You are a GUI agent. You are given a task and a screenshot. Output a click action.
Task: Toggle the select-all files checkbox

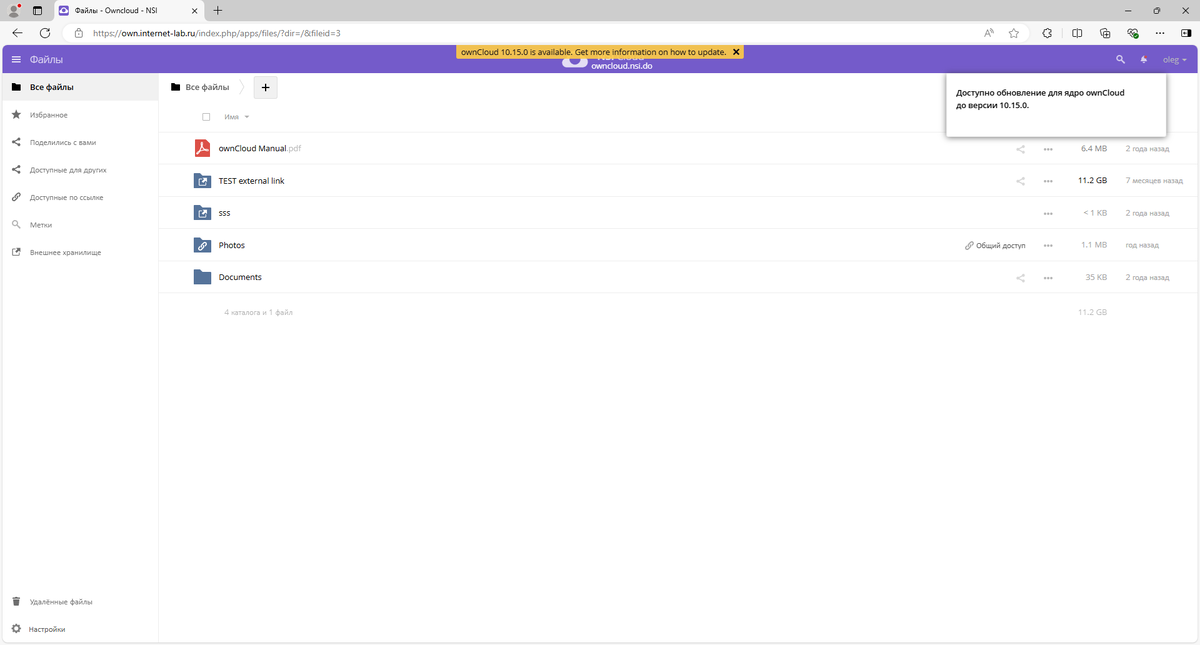206,117
